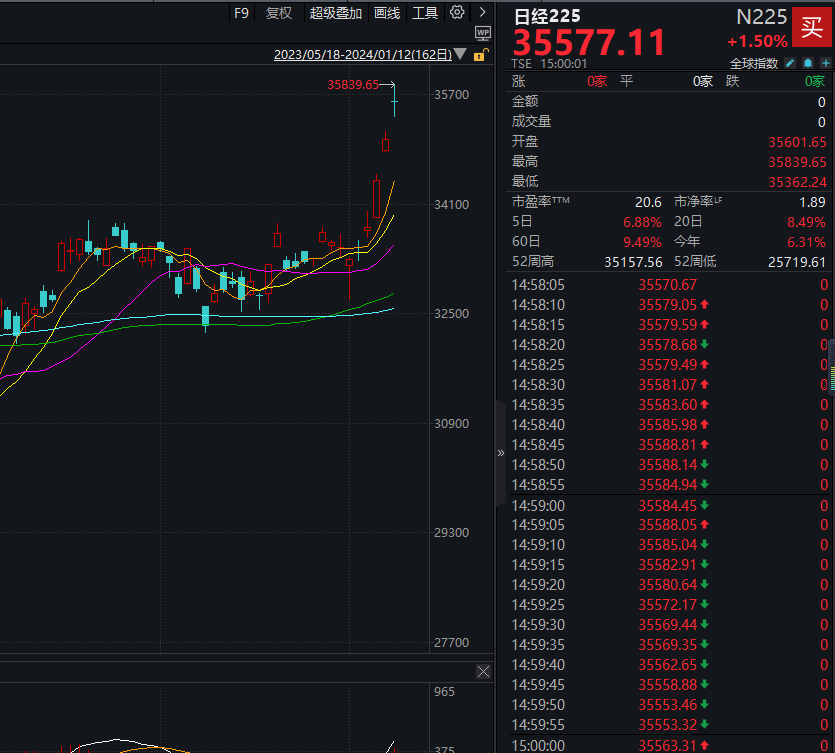Toggle the chart padlock icon
The width and height of the screenshot is (835, 753).
coord(482,55)
